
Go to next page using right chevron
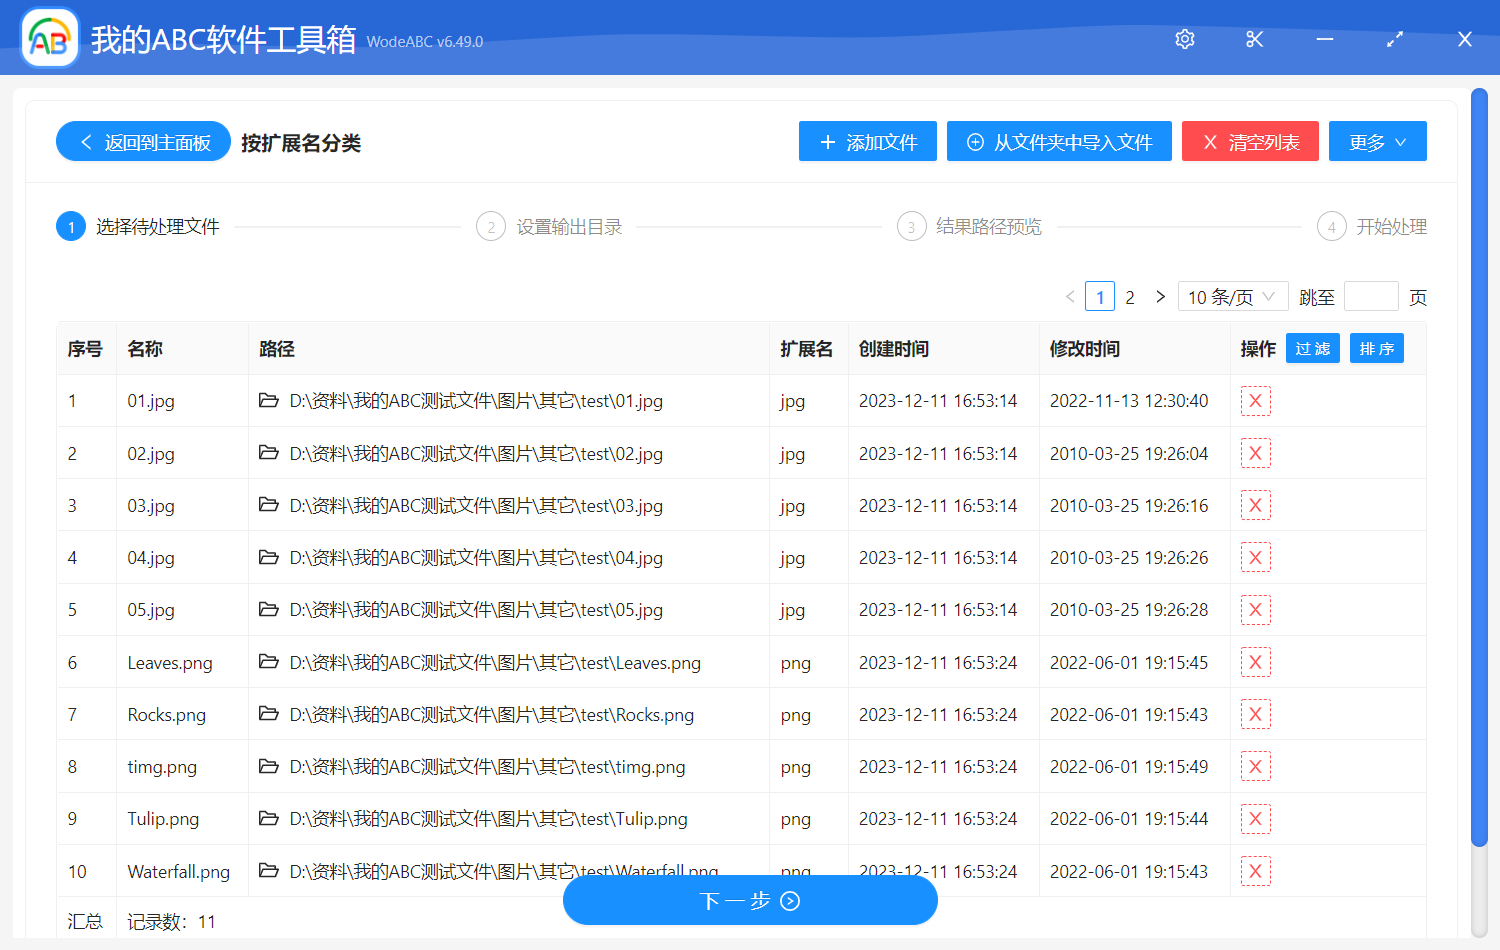pyautogui.click(x=1160, y=297)
